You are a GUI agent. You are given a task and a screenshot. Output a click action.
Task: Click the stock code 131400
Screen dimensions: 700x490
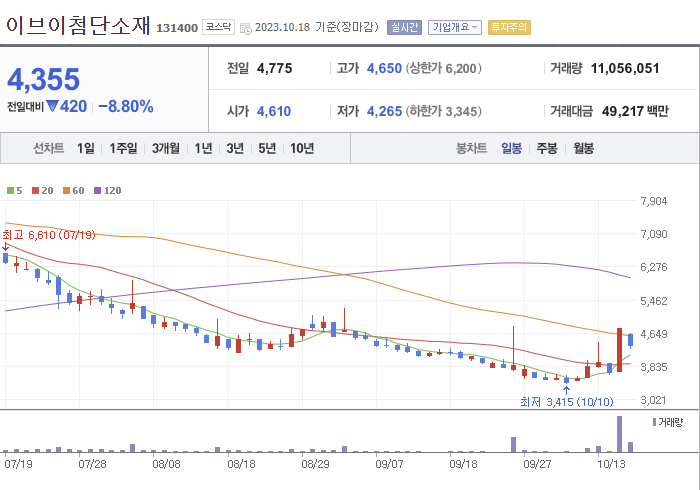pos(177,28)
